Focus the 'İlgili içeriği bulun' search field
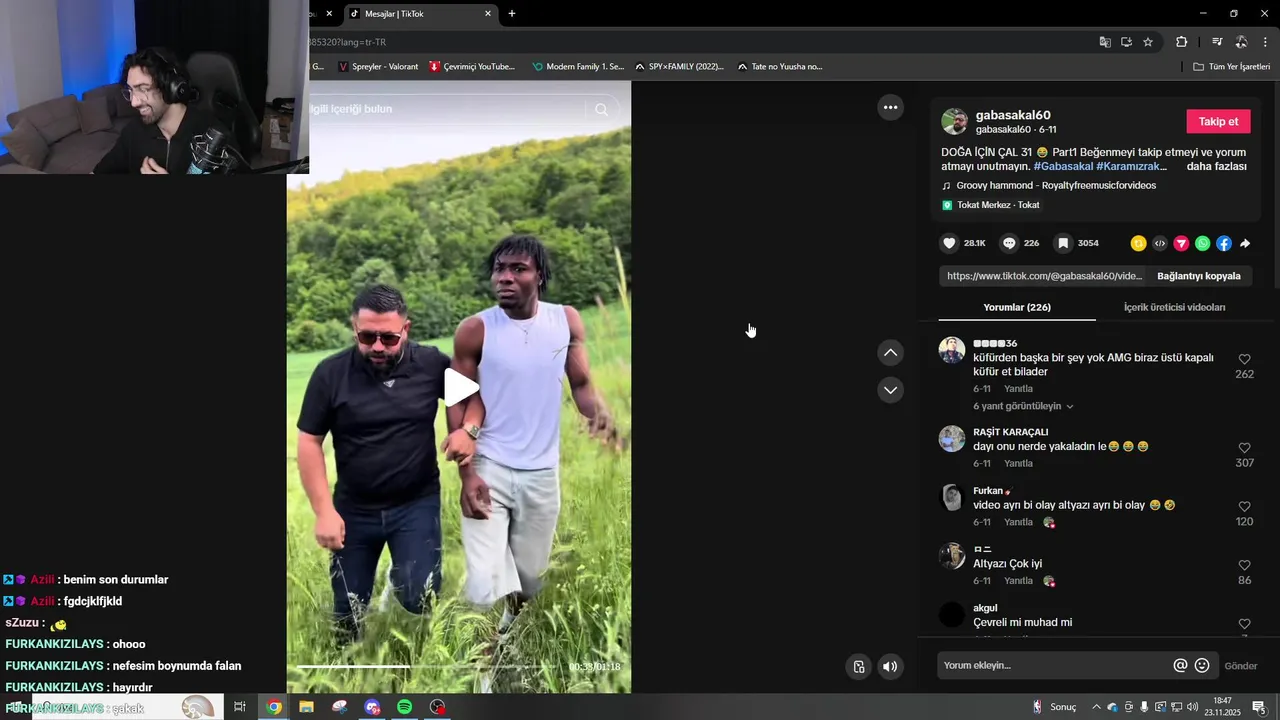This screenshot has height=720, width=1280. (x=445, y=109)
